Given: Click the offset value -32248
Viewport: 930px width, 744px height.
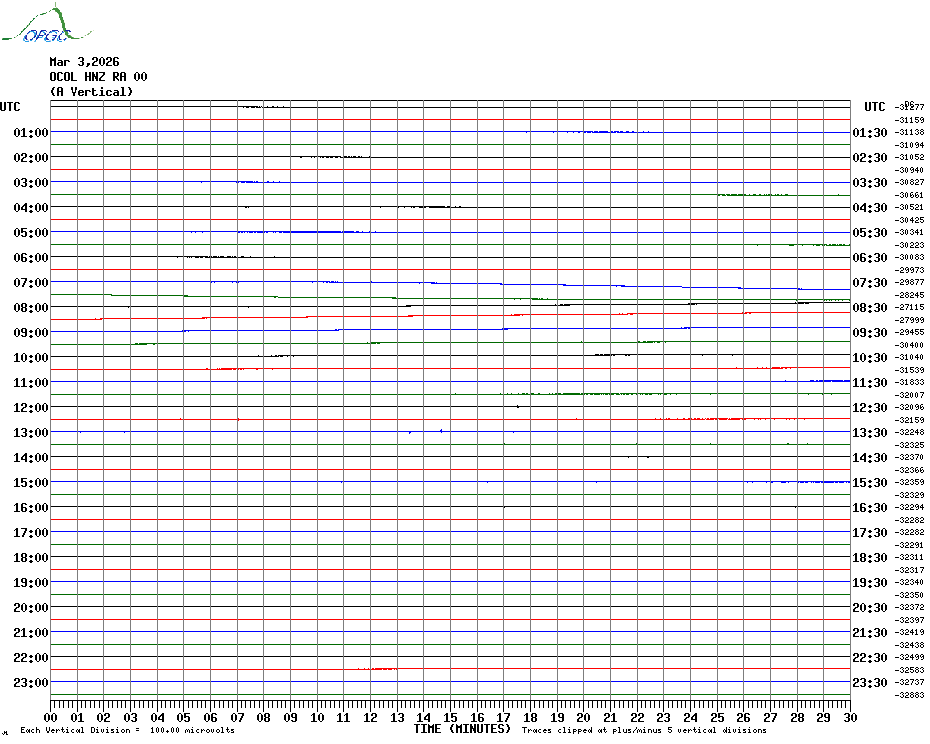Looking at the screenshot, I should pos(910,432).
